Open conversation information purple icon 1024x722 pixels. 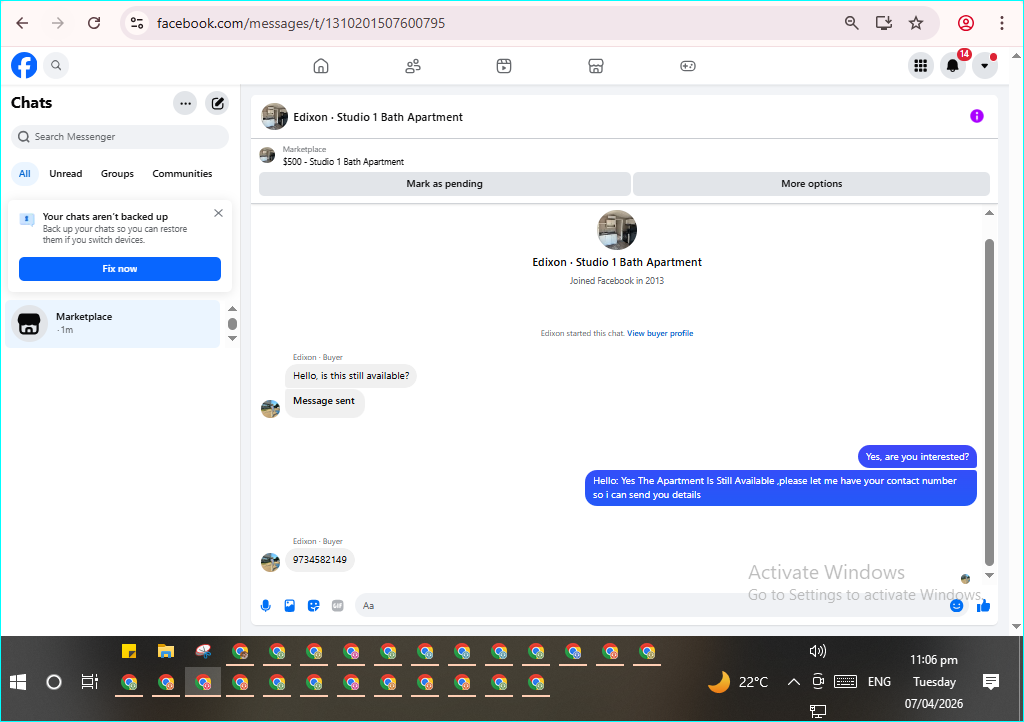[x=976, y=116]
